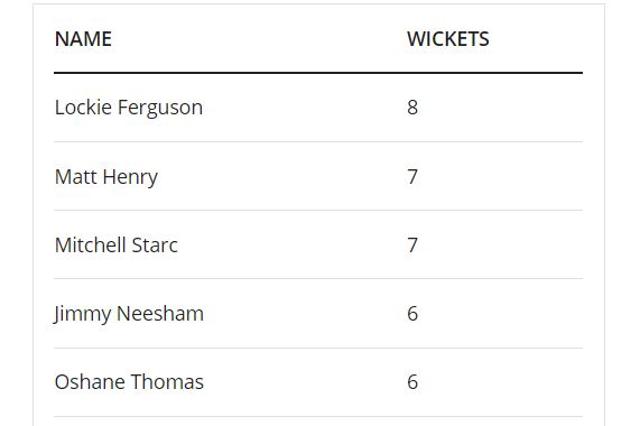Click the word Lockie in first row
The image size is (640, 426).
(x=83, y=108)
